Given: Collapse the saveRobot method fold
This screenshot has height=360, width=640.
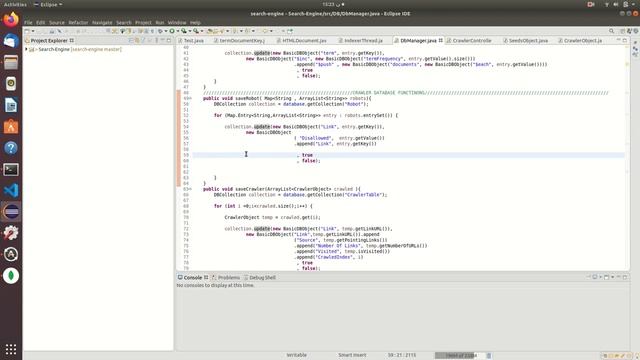Looking at the screenshot, I should coord(190,98).
